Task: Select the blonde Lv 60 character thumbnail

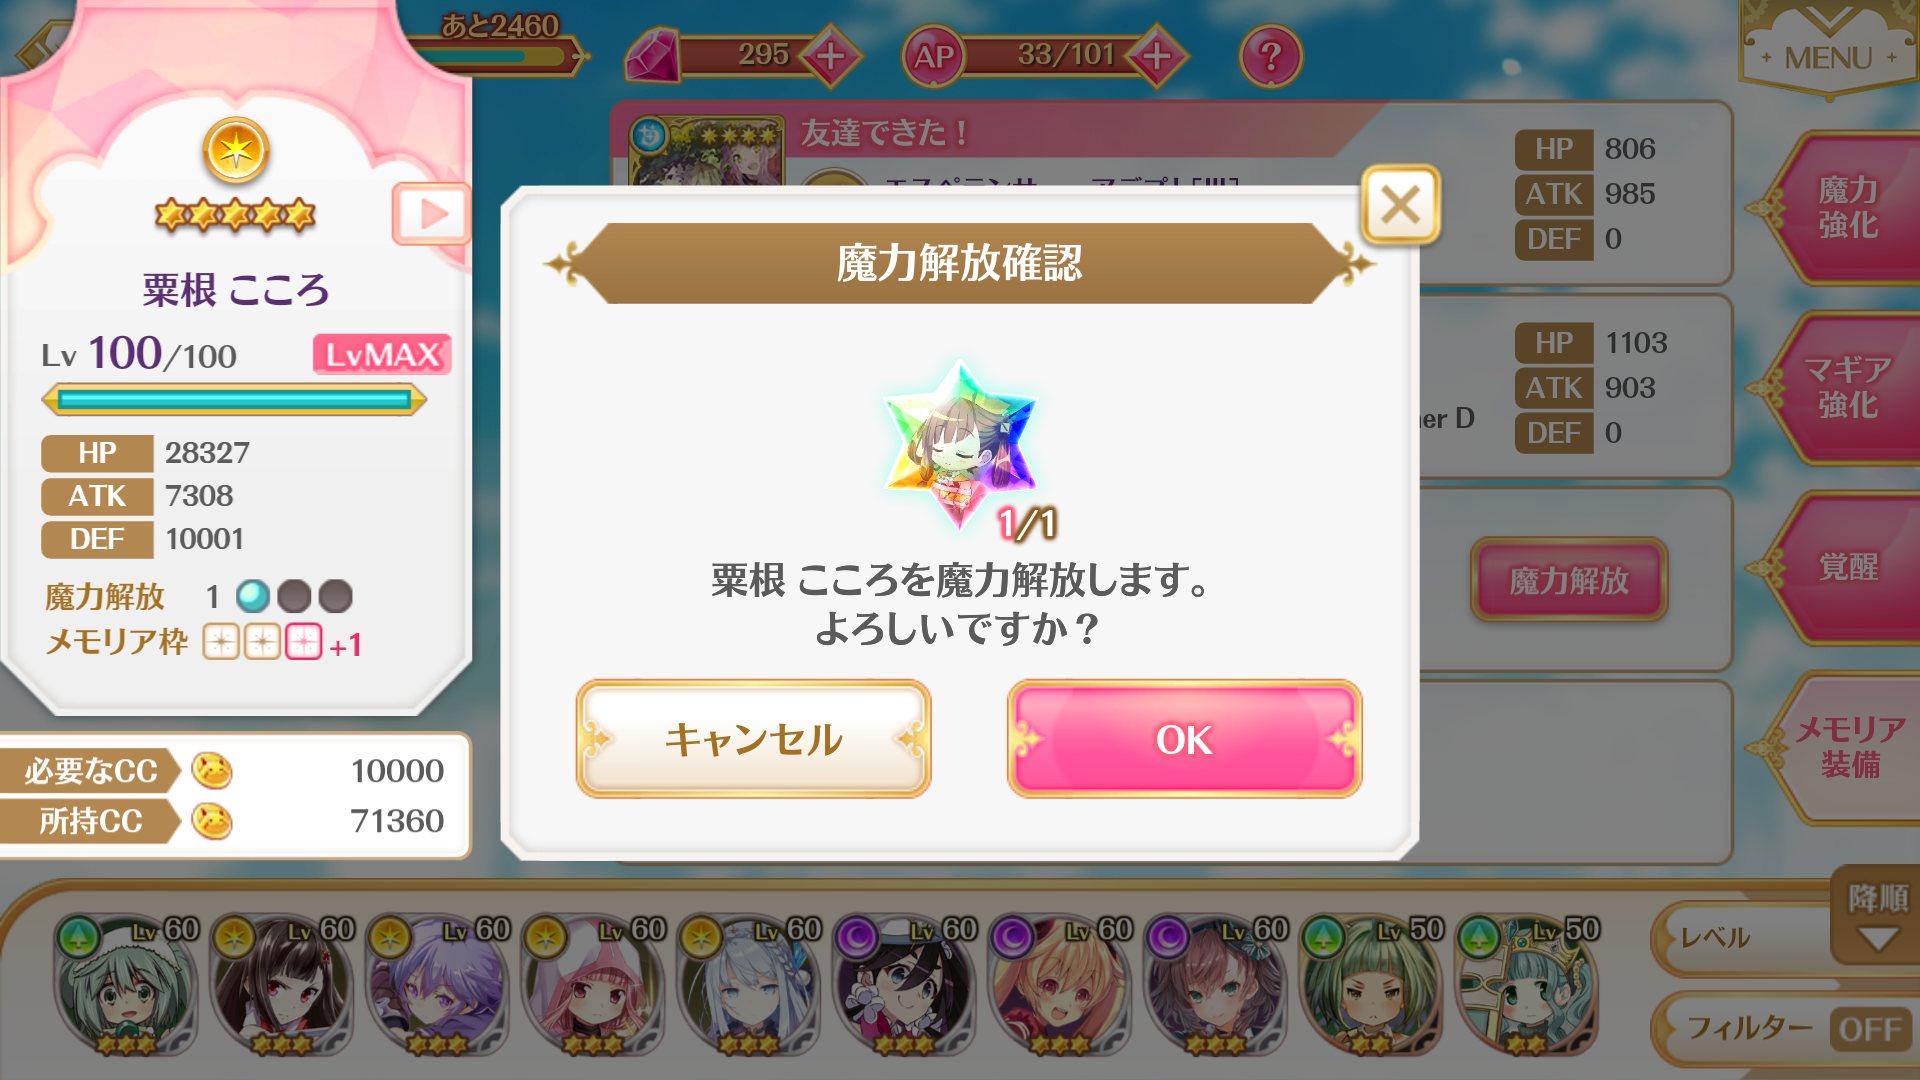Action: coord(1060,985)
